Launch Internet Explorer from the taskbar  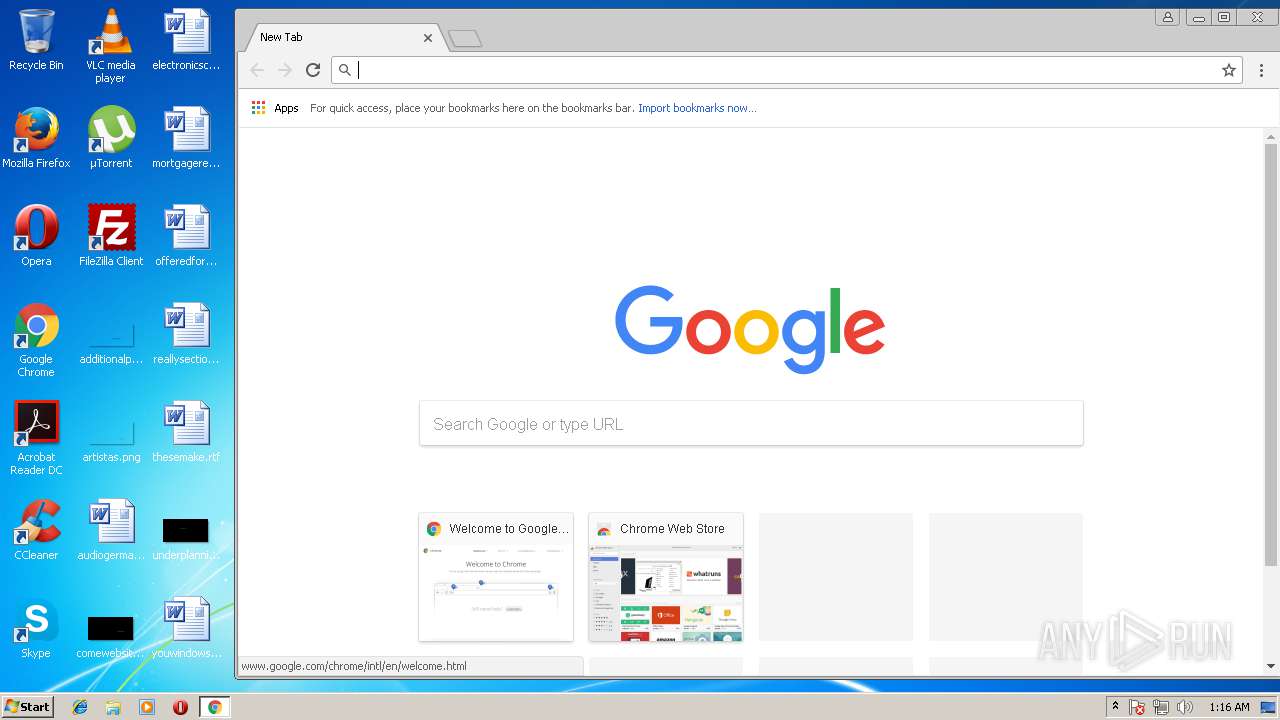[80, 707]
